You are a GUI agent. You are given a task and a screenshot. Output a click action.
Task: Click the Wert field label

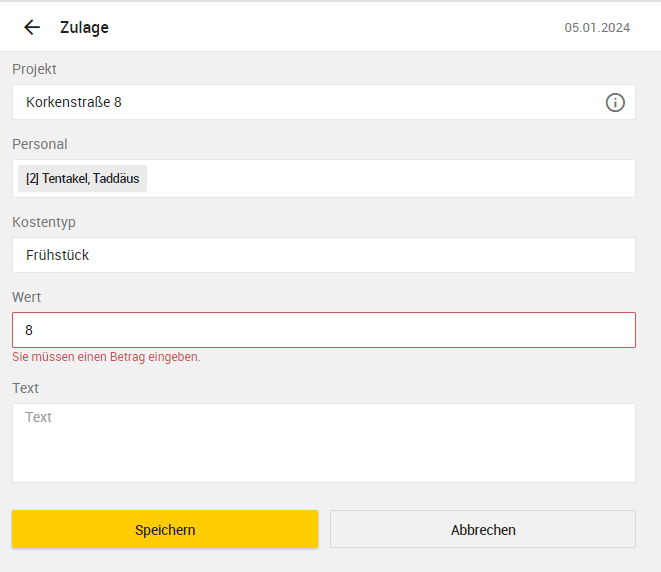pos(27,297)
